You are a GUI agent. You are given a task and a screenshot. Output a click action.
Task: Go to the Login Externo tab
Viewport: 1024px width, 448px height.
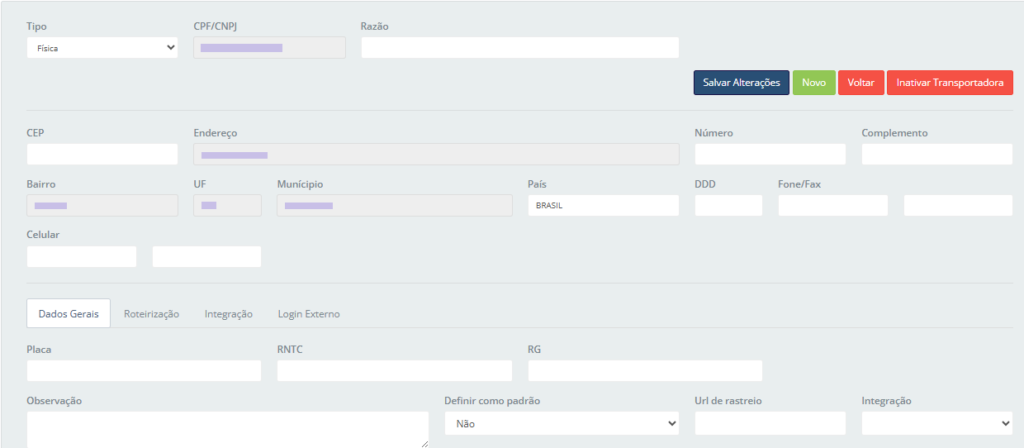pyautogui.click(x=309, y=314)
